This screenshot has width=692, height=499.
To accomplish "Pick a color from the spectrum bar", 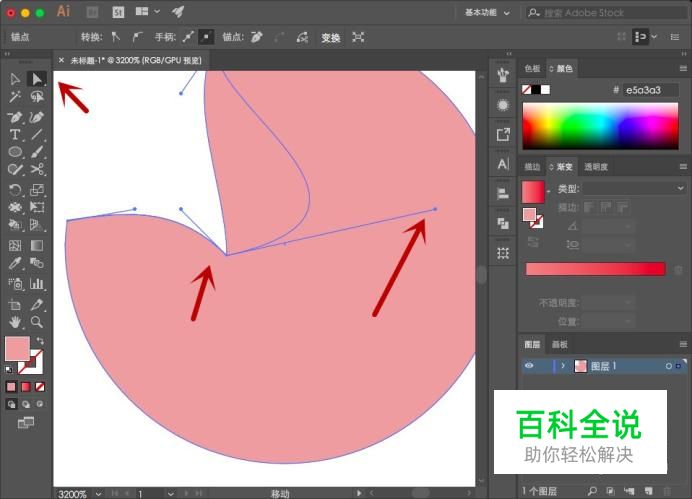I will [600, 126].
